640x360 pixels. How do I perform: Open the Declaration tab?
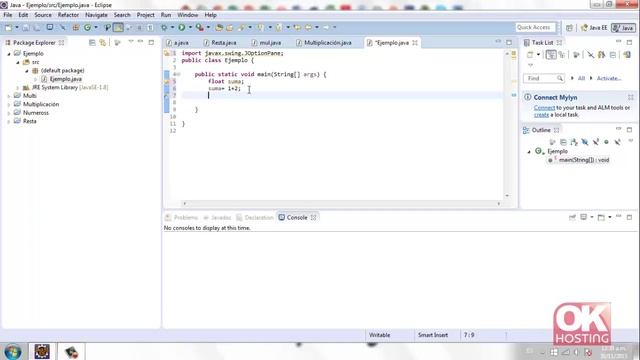[x=255, y=218]
